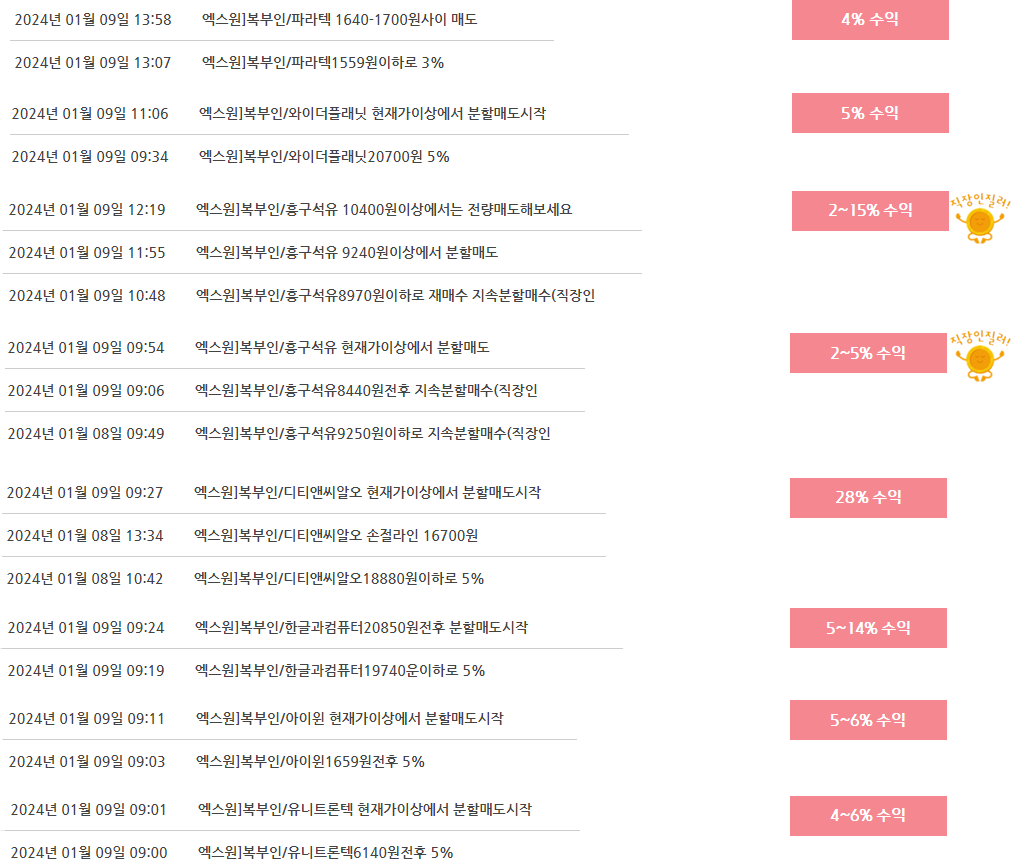Viewport: 1016px width, 867px height.
Task: Click sun mascot icon beside 2~5% 수익
Action: [980, 355]
